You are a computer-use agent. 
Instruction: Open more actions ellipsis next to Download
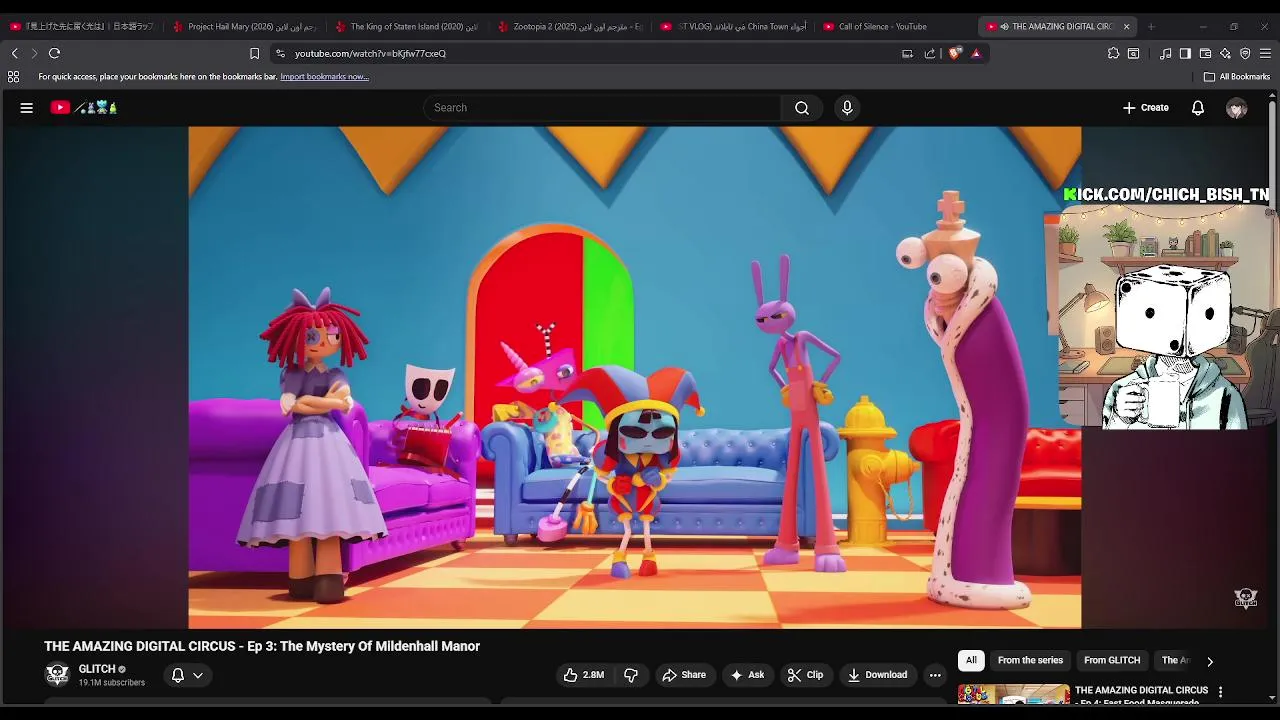(935, 675)
